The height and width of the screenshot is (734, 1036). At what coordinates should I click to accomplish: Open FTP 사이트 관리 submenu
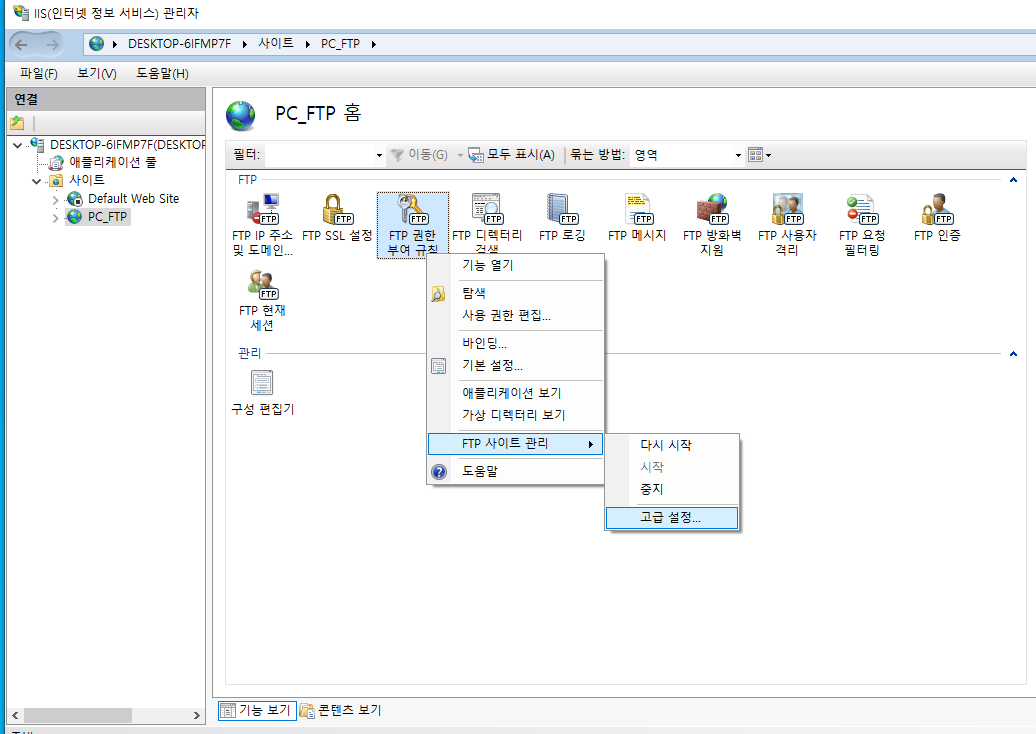(x=515, y=444)
